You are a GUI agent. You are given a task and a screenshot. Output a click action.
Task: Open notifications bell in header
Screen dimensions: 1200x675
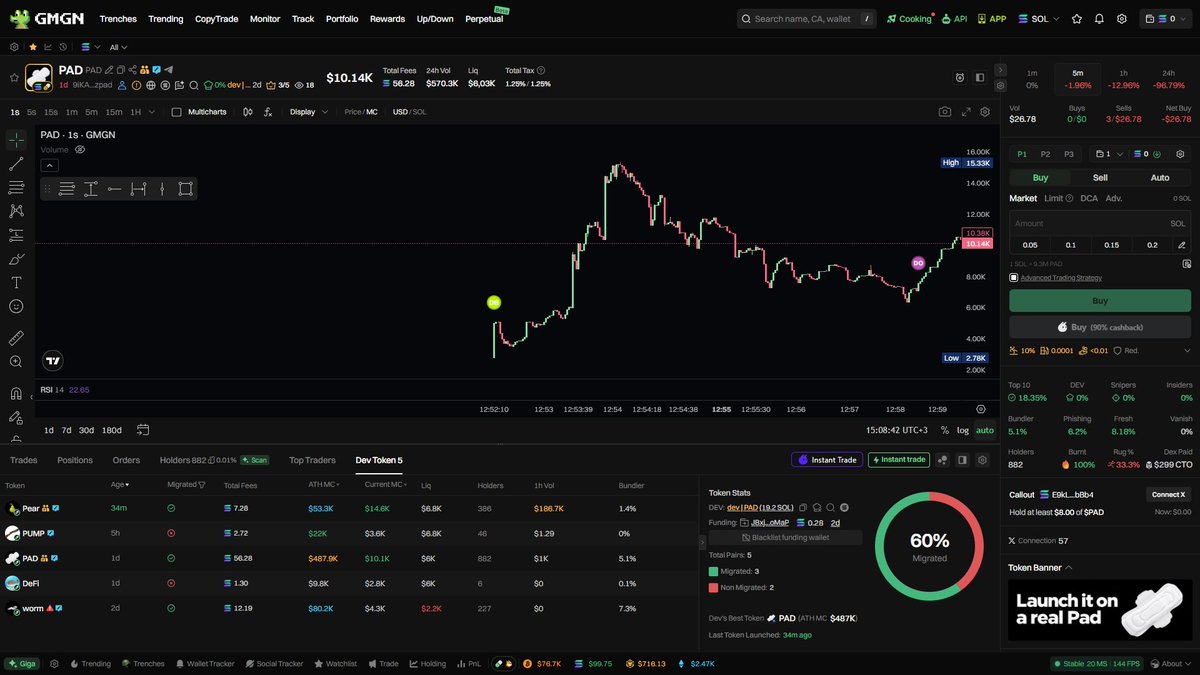(x=1099, y=19)
